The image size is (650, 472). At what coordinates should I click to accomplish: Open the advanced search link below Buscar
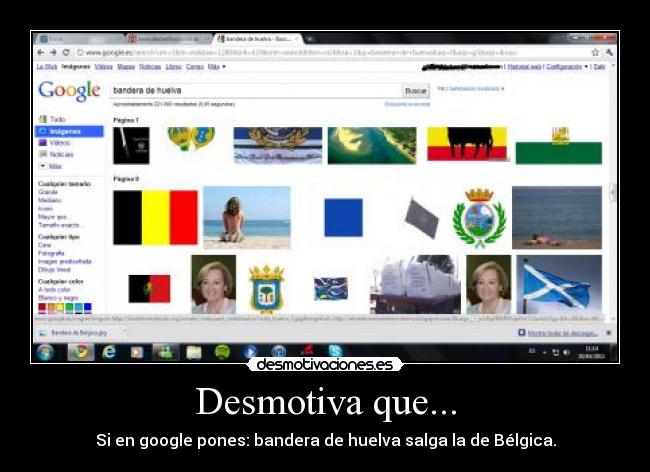coord(407,104)
